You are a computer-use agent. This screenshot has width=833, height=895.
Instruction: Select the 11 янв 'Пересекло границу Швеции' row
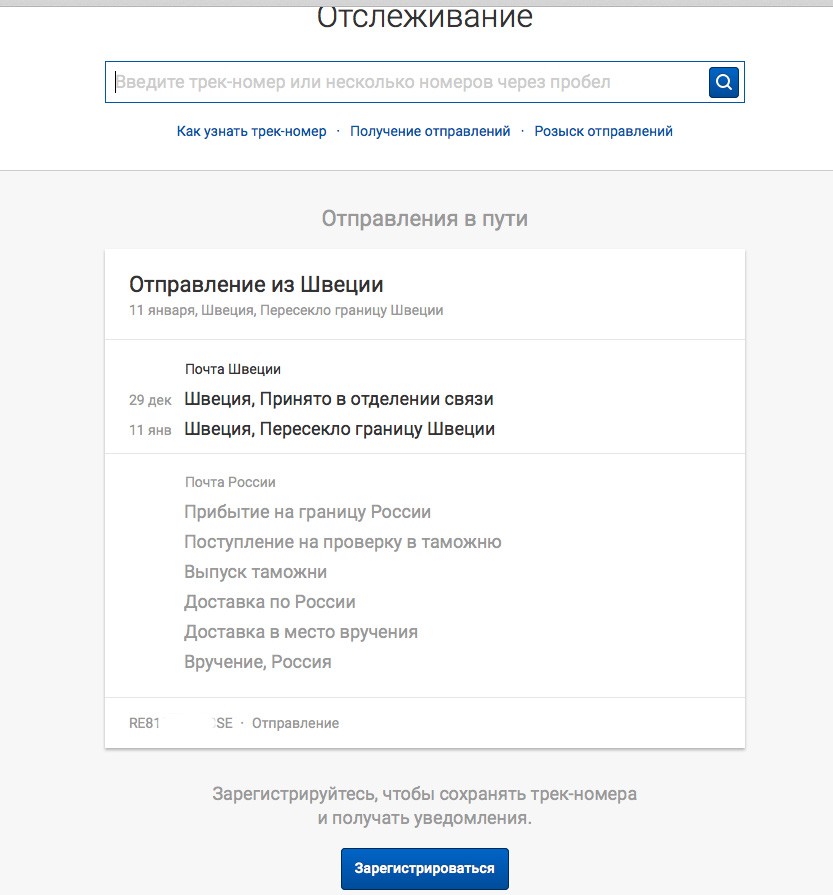coord(339,429)
